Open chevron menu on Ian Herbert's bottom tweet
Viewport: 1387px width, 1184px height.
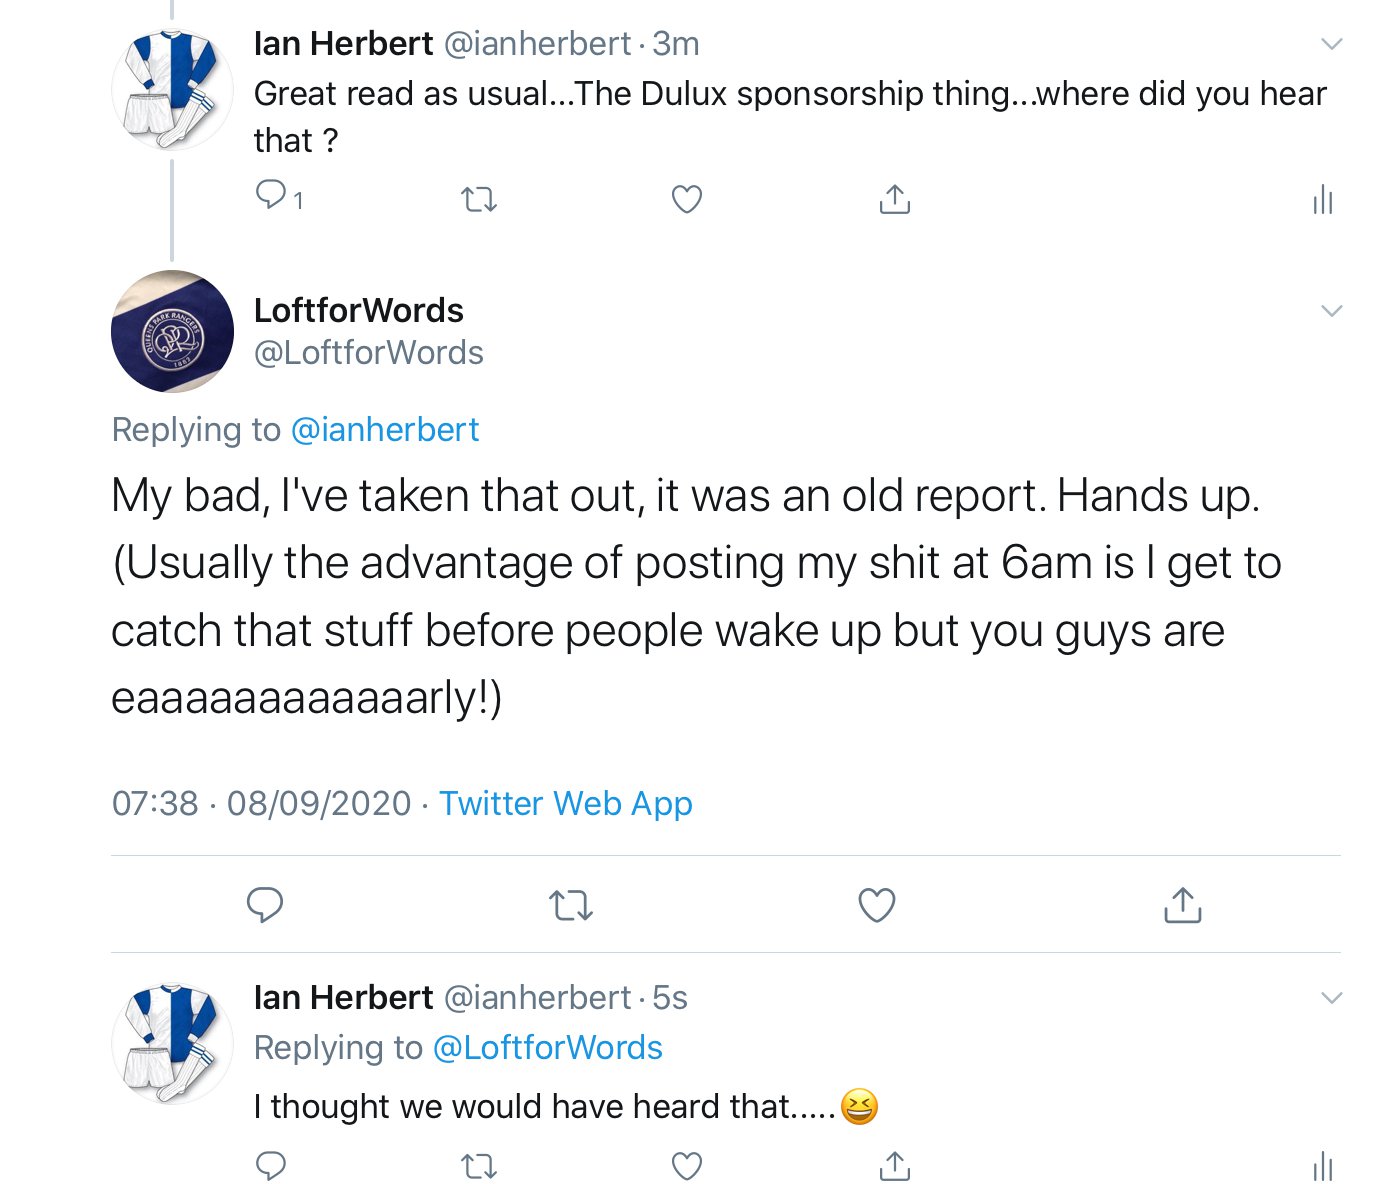(1331, 998)
